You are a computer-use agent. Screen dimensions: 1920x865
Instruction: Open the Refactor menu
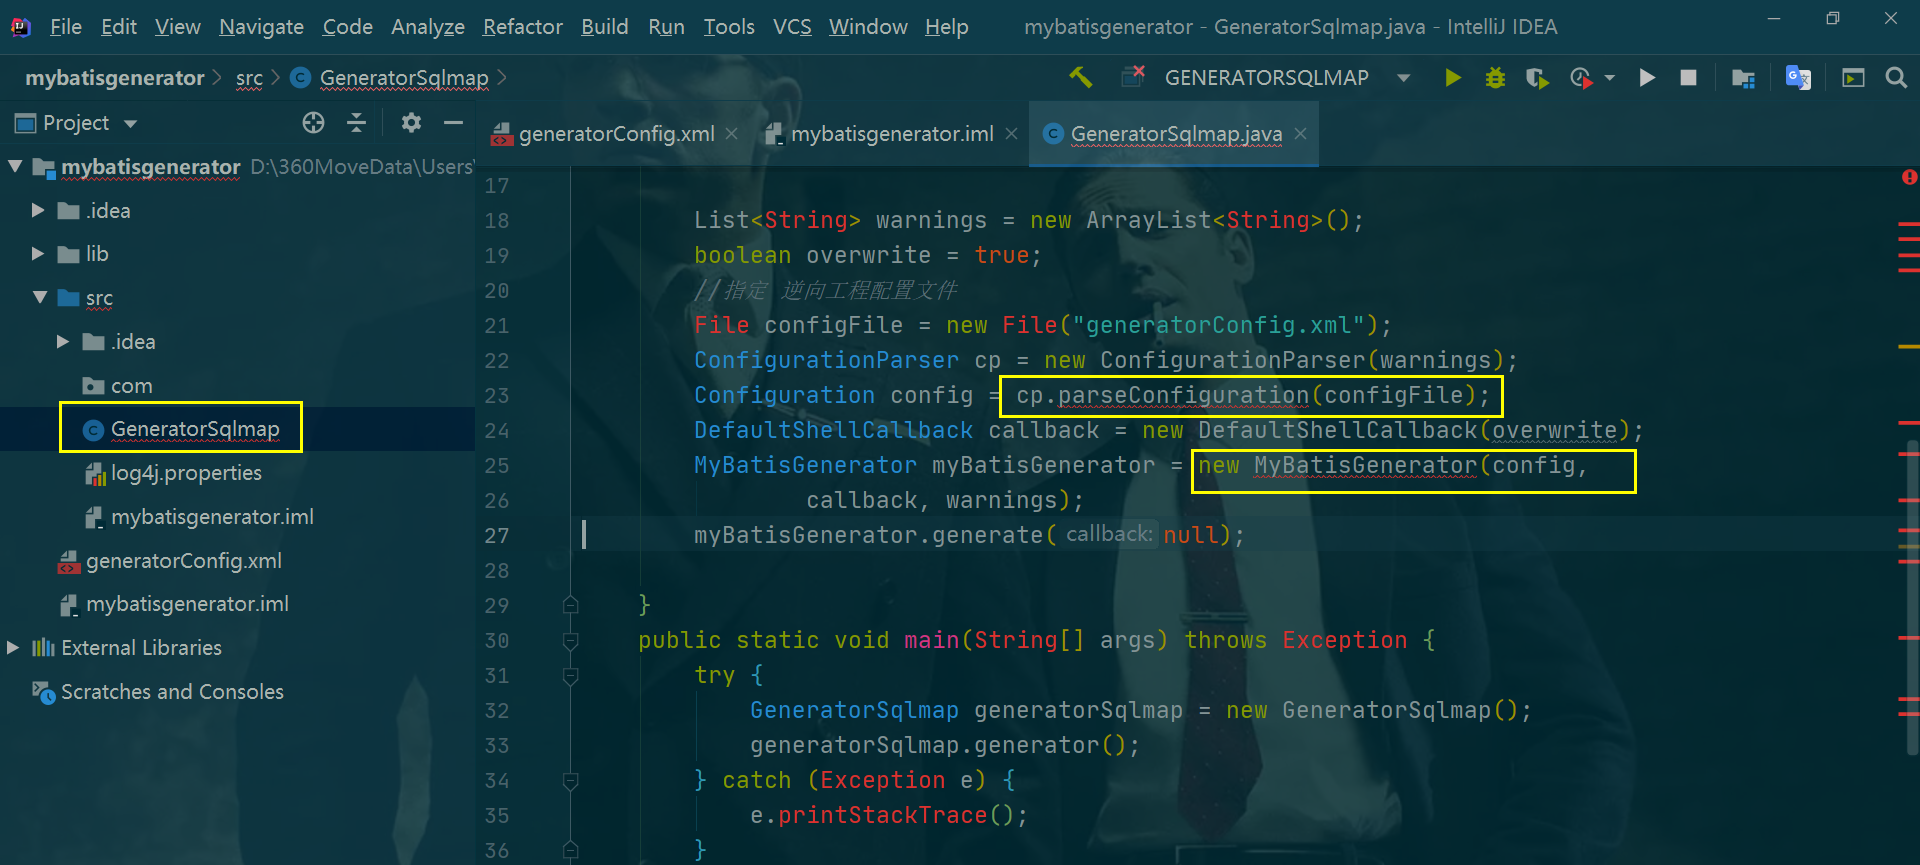[x=522, y=26]
